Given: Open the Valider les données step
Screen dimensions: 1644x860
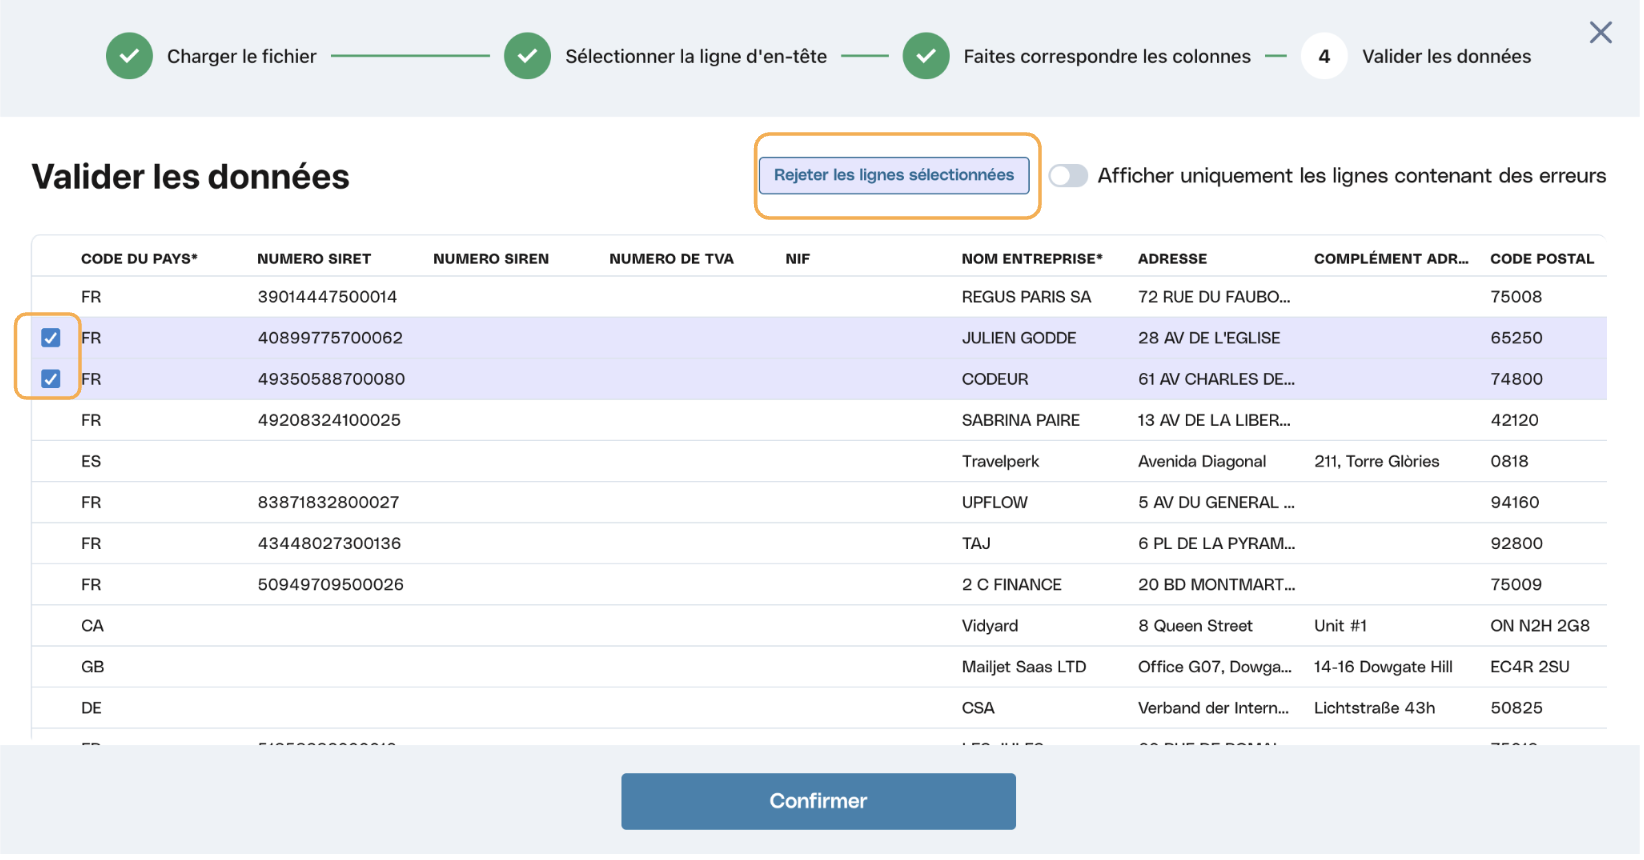Looking at the screenshot, I should tap(1448, 56).
